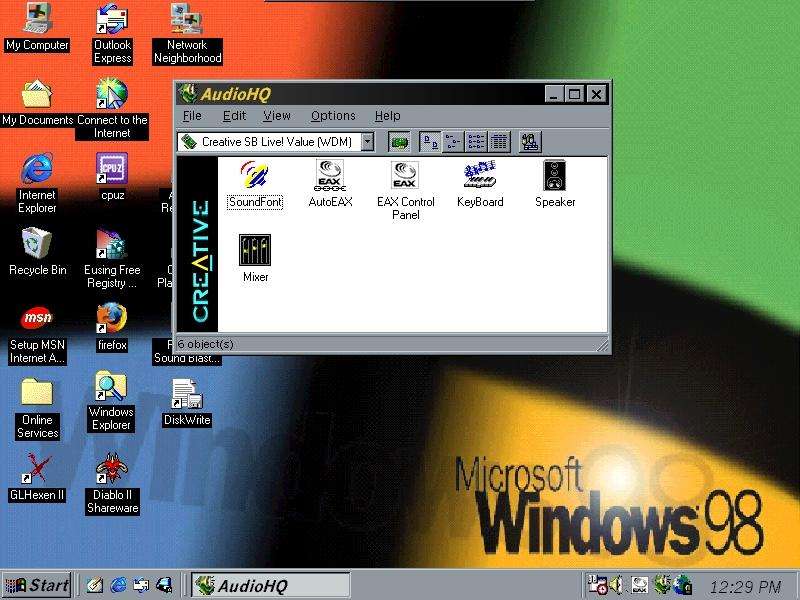
Task: Select Outlook Express desktop icon
Action: click(112, 34)
